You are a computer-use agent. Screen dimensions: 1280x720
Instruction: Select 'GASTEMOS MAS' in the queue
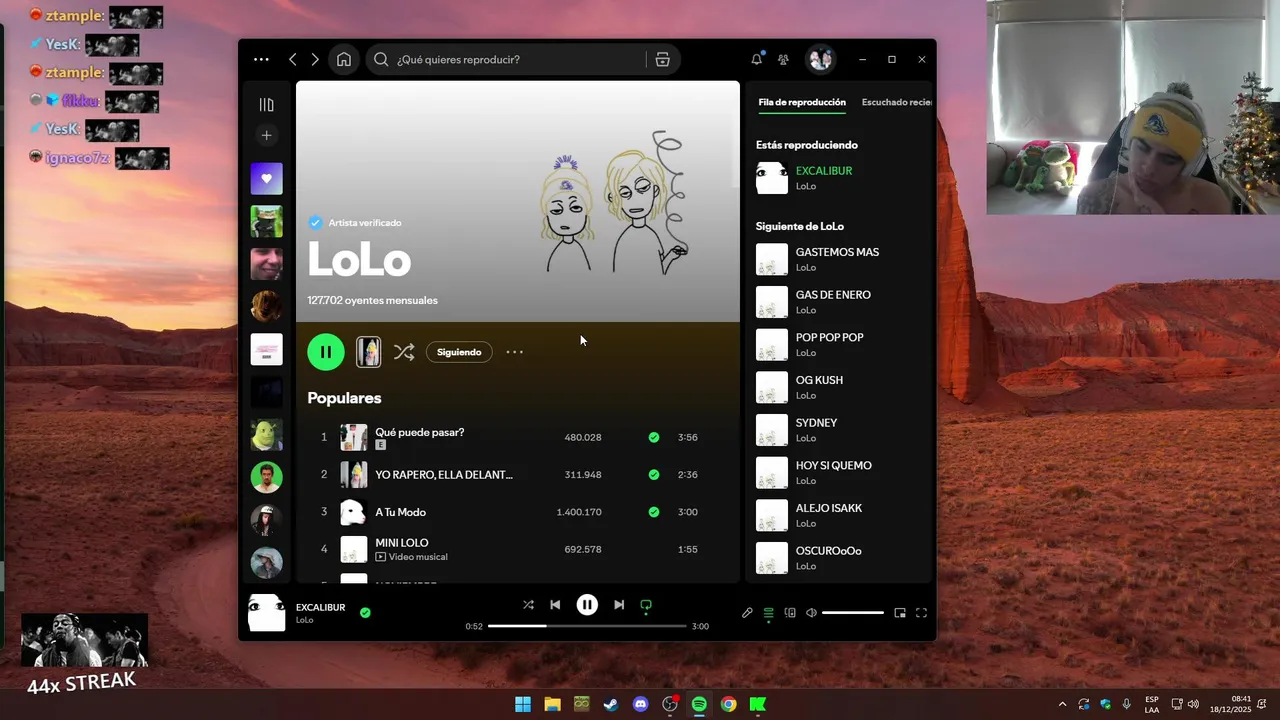tap(840, 259)
